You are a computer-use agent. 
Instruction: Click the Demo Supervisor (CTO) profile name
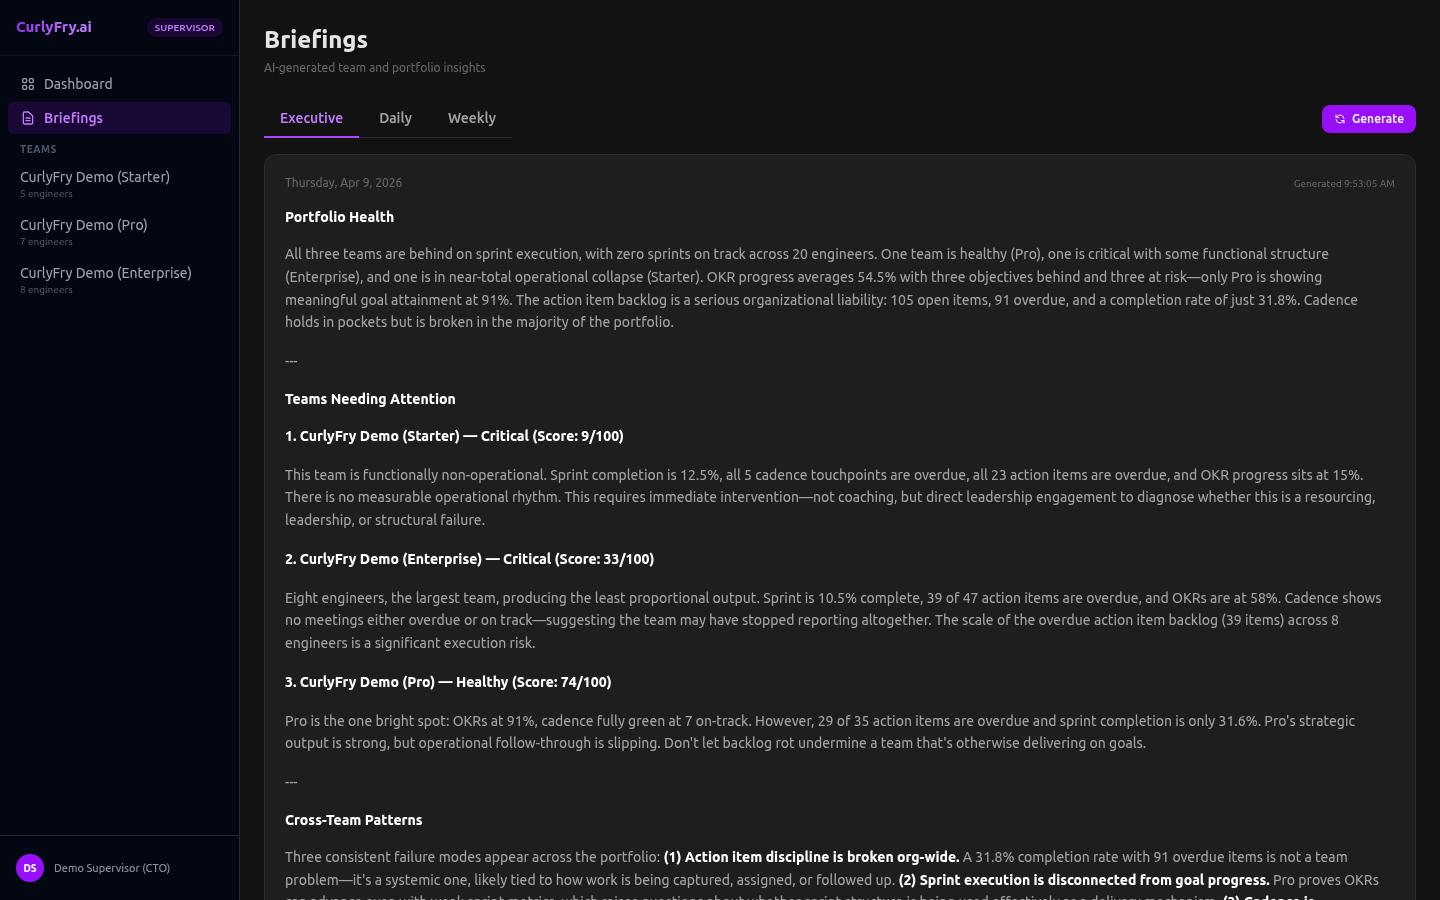pyautogui.click(x=112, y=868)
